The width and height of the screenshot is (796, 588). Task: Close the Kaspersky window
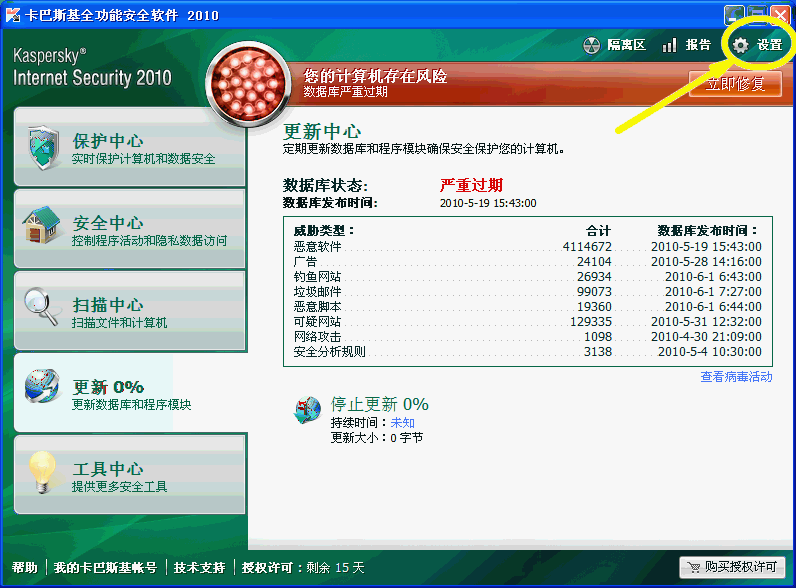pyautogui.click(x=781, y=15)
